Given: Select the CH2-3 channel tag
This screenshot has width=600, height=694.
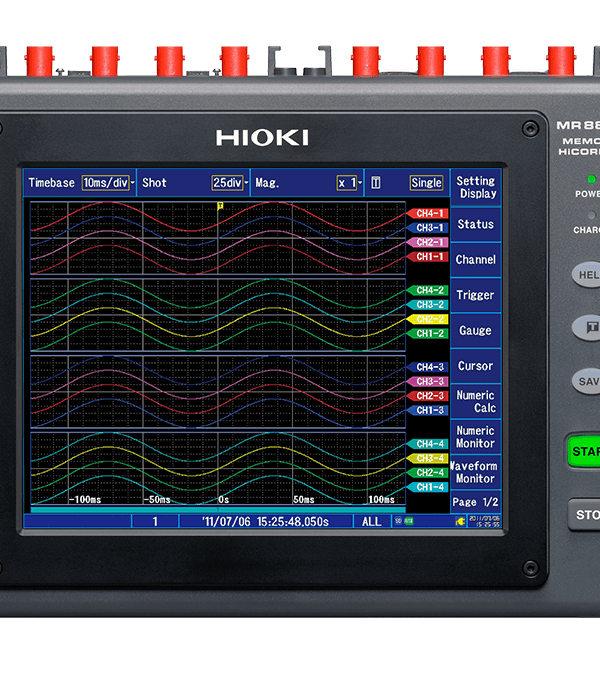Looking at the screenshot, I should click(428, 396).
